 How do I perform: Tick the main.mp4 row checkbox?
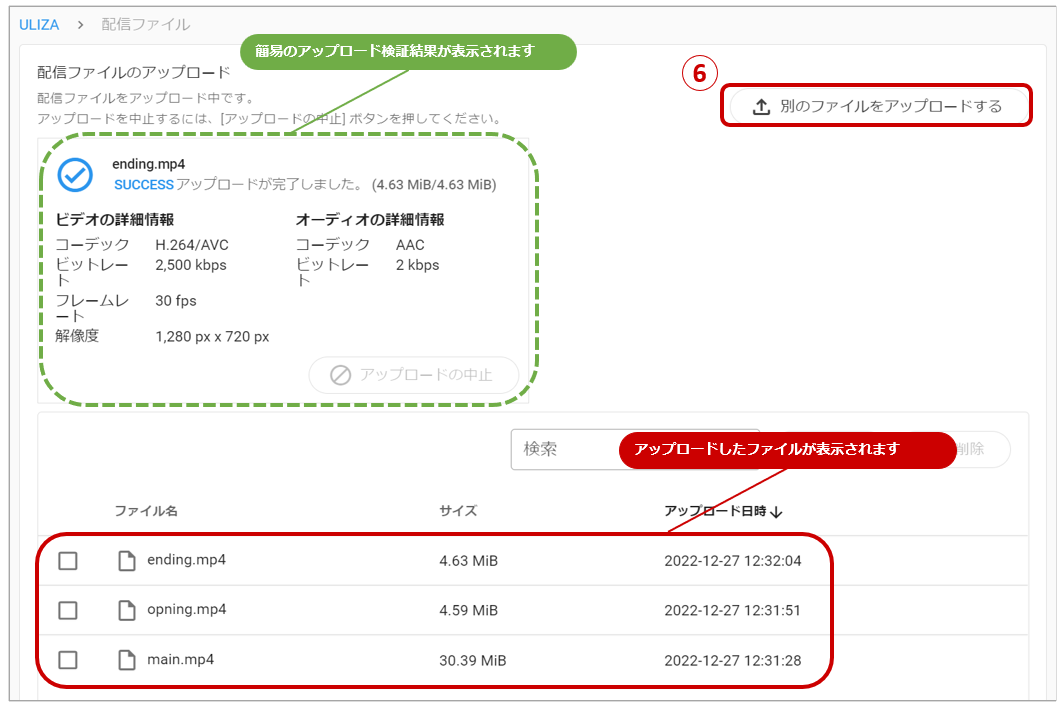pos(68,660)
